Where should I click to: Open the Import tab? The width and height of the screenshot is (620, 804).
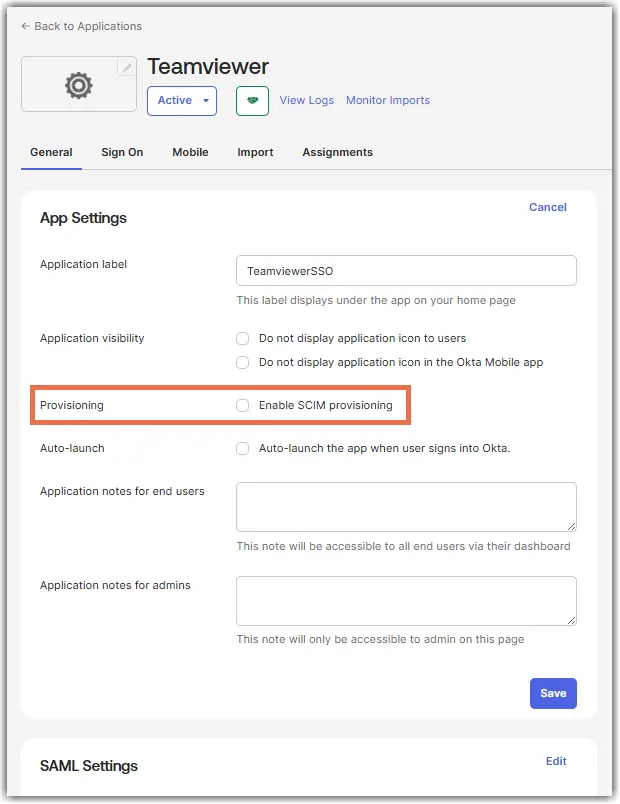tap(255, 152)
